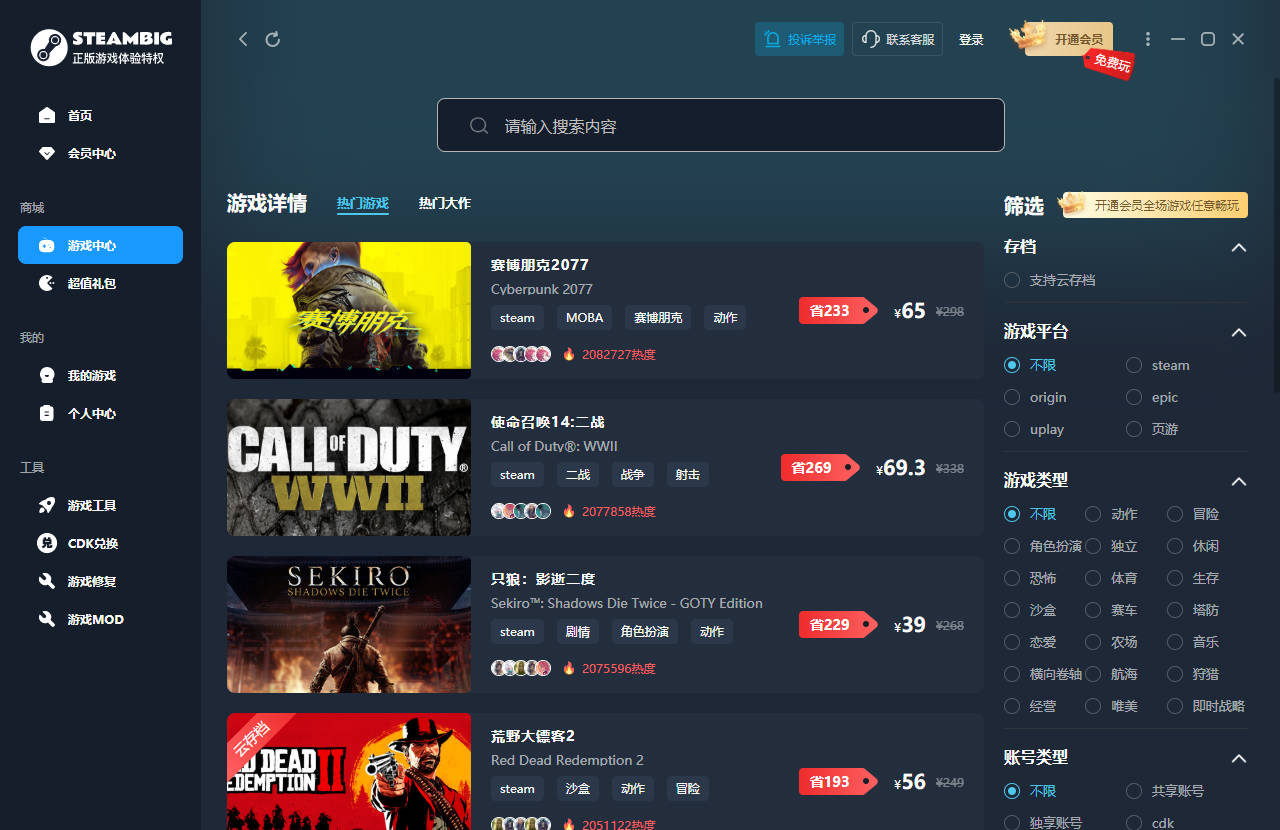Click the magnifier search icon
Viewport: 1280px width, 830px height.
pos(479,126)
